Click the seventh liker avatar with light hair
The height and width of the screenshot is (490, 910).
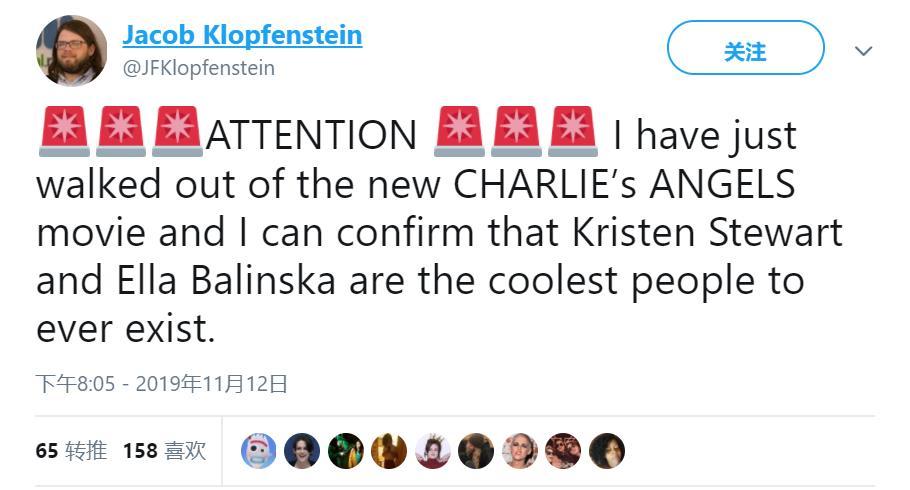(520, 452)
